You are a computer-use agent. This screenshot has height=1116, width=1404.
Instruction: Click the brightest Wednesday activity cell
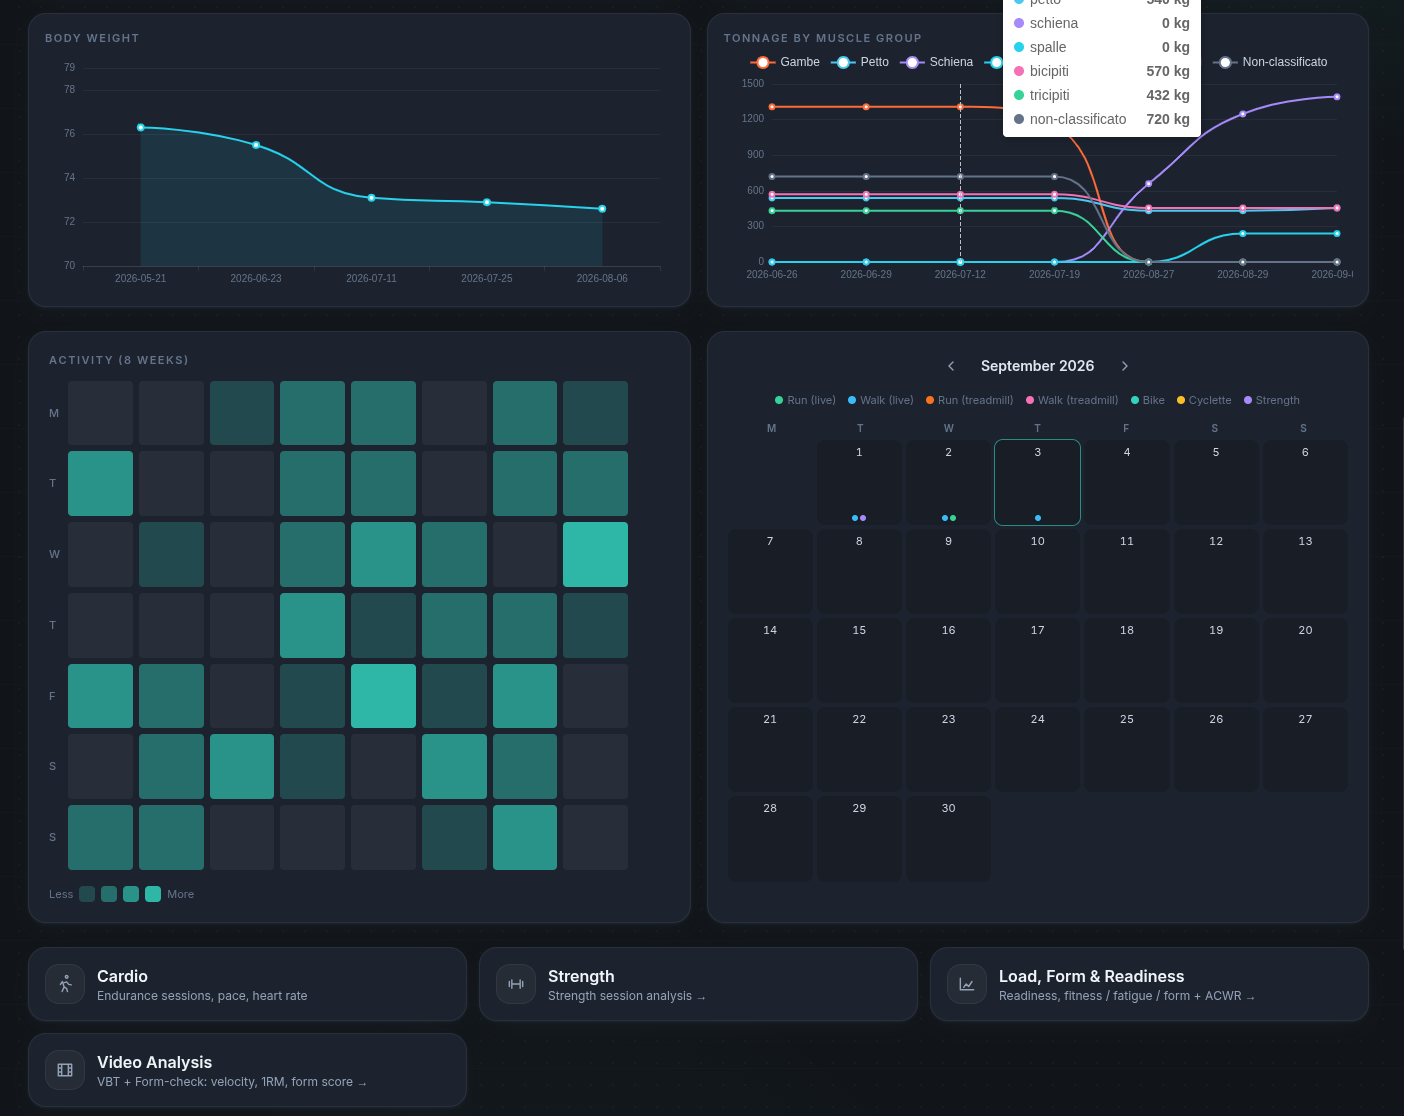coord(595,554)
